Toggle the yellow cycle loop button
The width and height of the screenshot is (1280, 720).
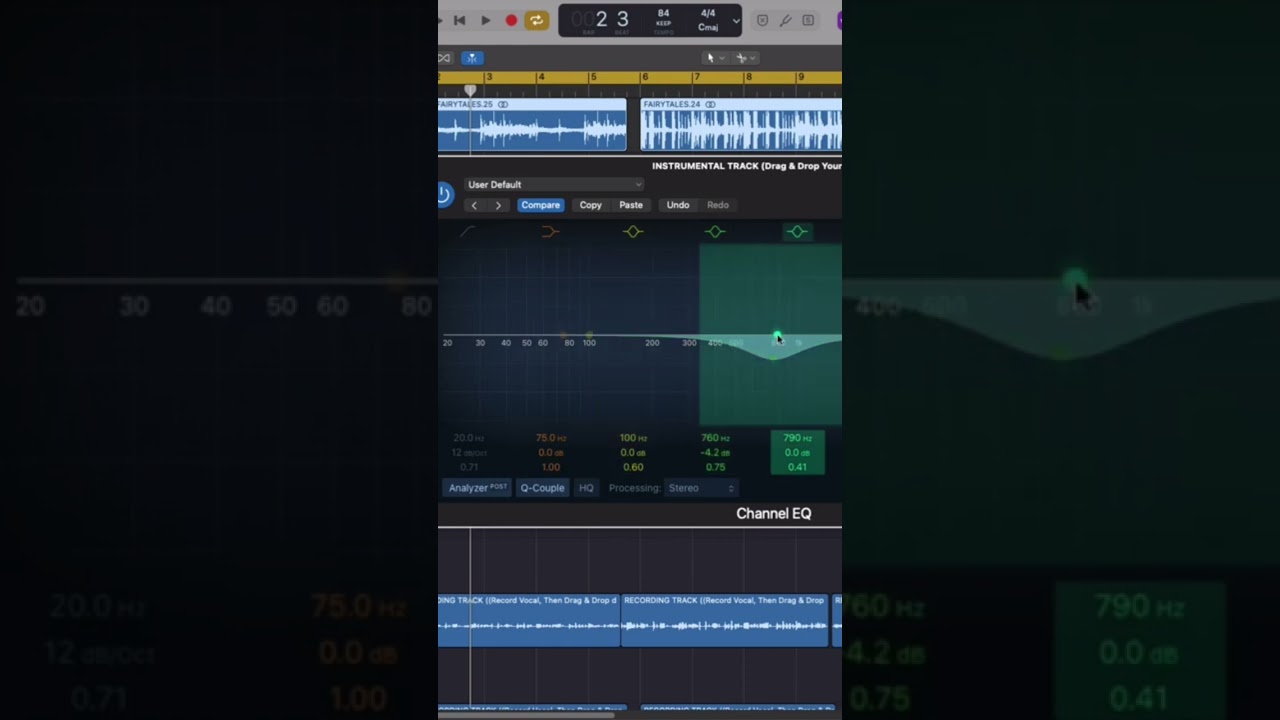coord(537,20)
